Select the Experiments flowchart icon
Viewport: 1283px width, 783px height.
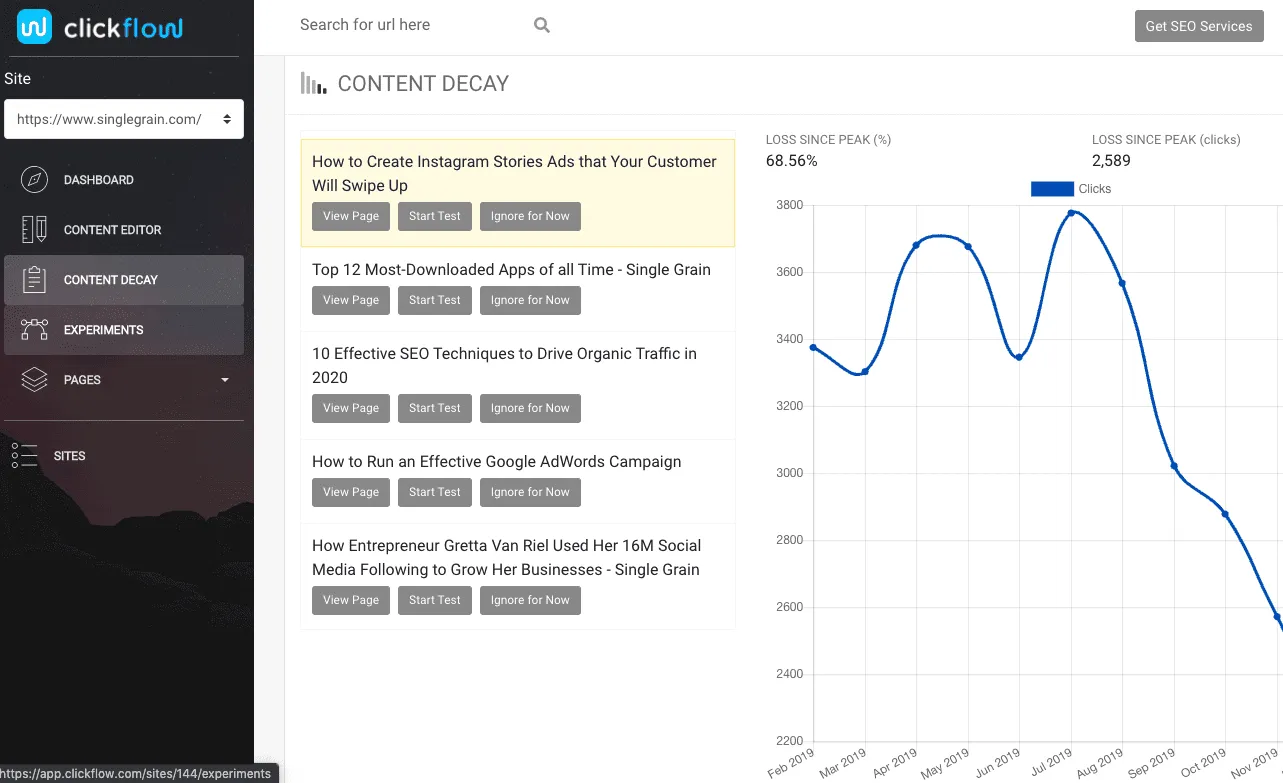coord(33,329)
